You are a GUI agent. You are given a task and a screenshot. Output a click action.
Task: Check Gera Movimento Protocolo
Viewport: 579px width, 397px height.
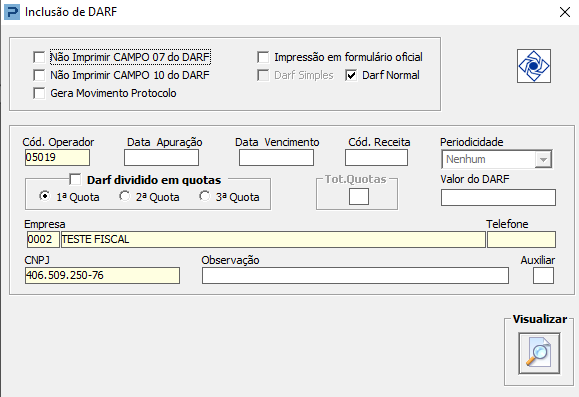39,93
